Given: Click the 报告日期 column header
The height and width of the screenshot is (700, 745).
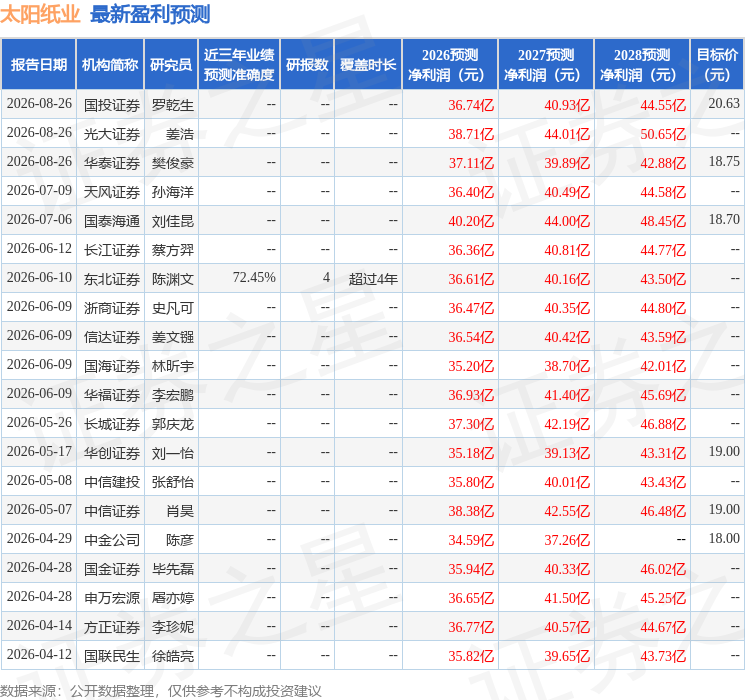Looking at the screenshot, I should click(38, 65).
